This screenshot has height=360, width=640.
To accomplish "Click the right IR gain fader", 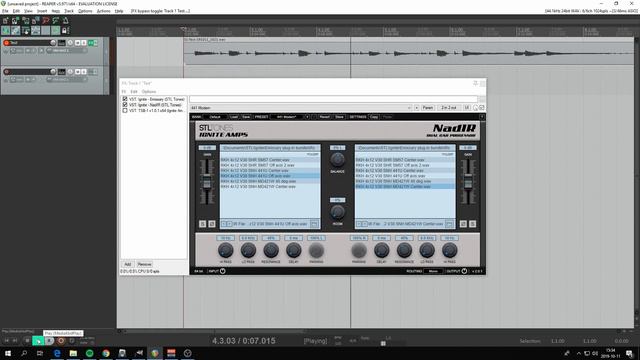I will pyautogui.click(x=468, y=182).
